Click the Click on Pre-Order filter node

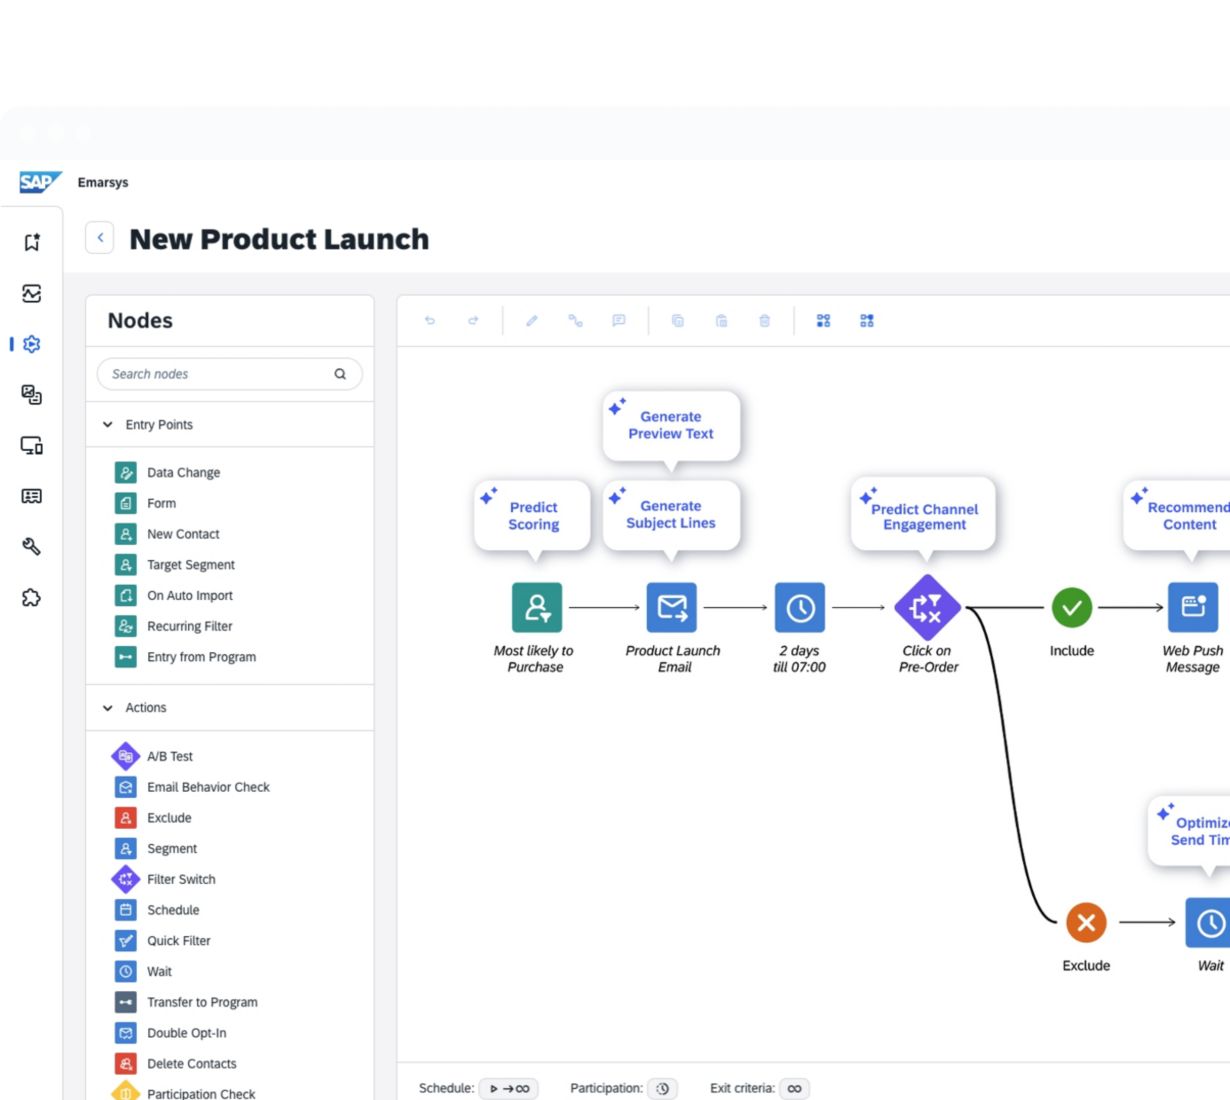point(927,608)
